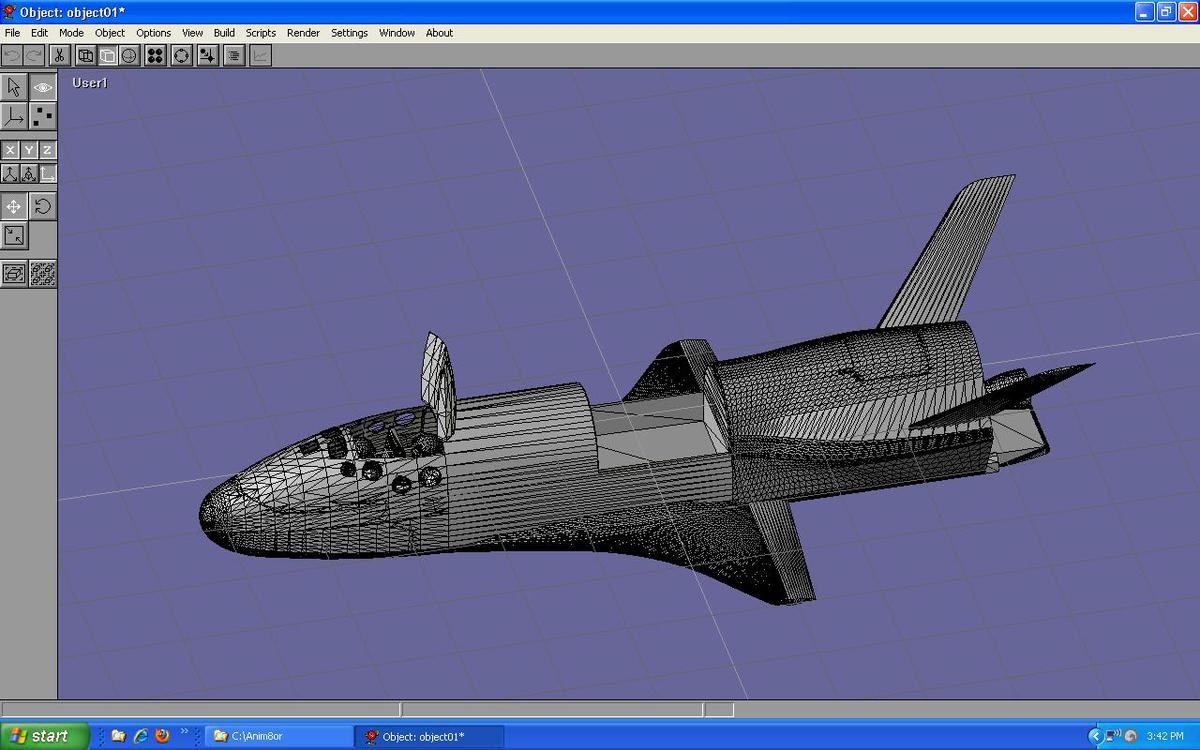Select the Rotate tool
Image resolution: width=1200 pixels, height=750 pixels.
42,207
